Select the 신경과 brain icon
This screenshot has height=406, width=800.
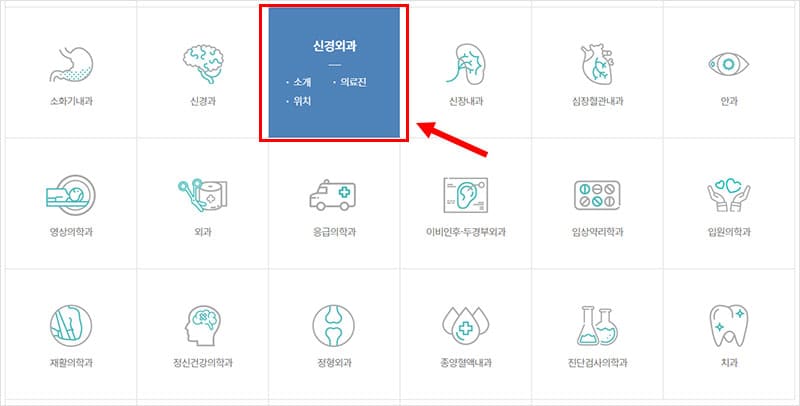pos(203,64)
